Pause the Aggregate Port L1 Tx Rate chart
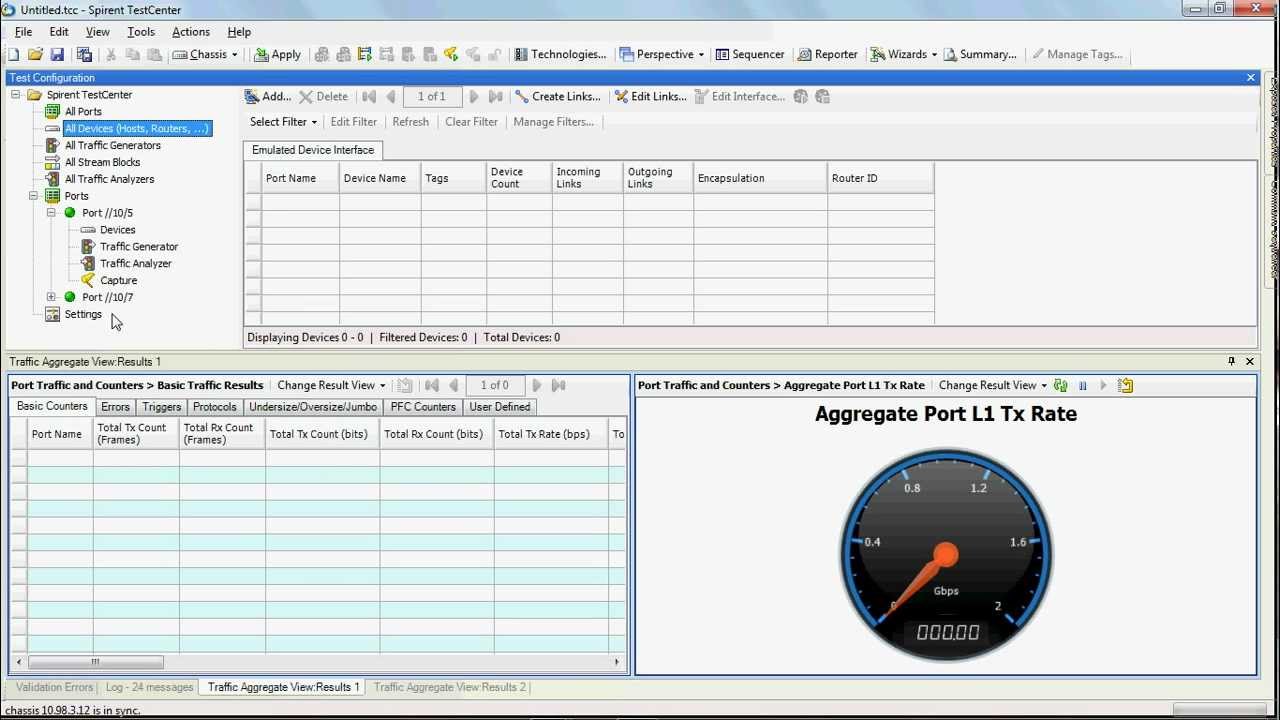This screenshot has height=720, width=1280. [1082, 385]
